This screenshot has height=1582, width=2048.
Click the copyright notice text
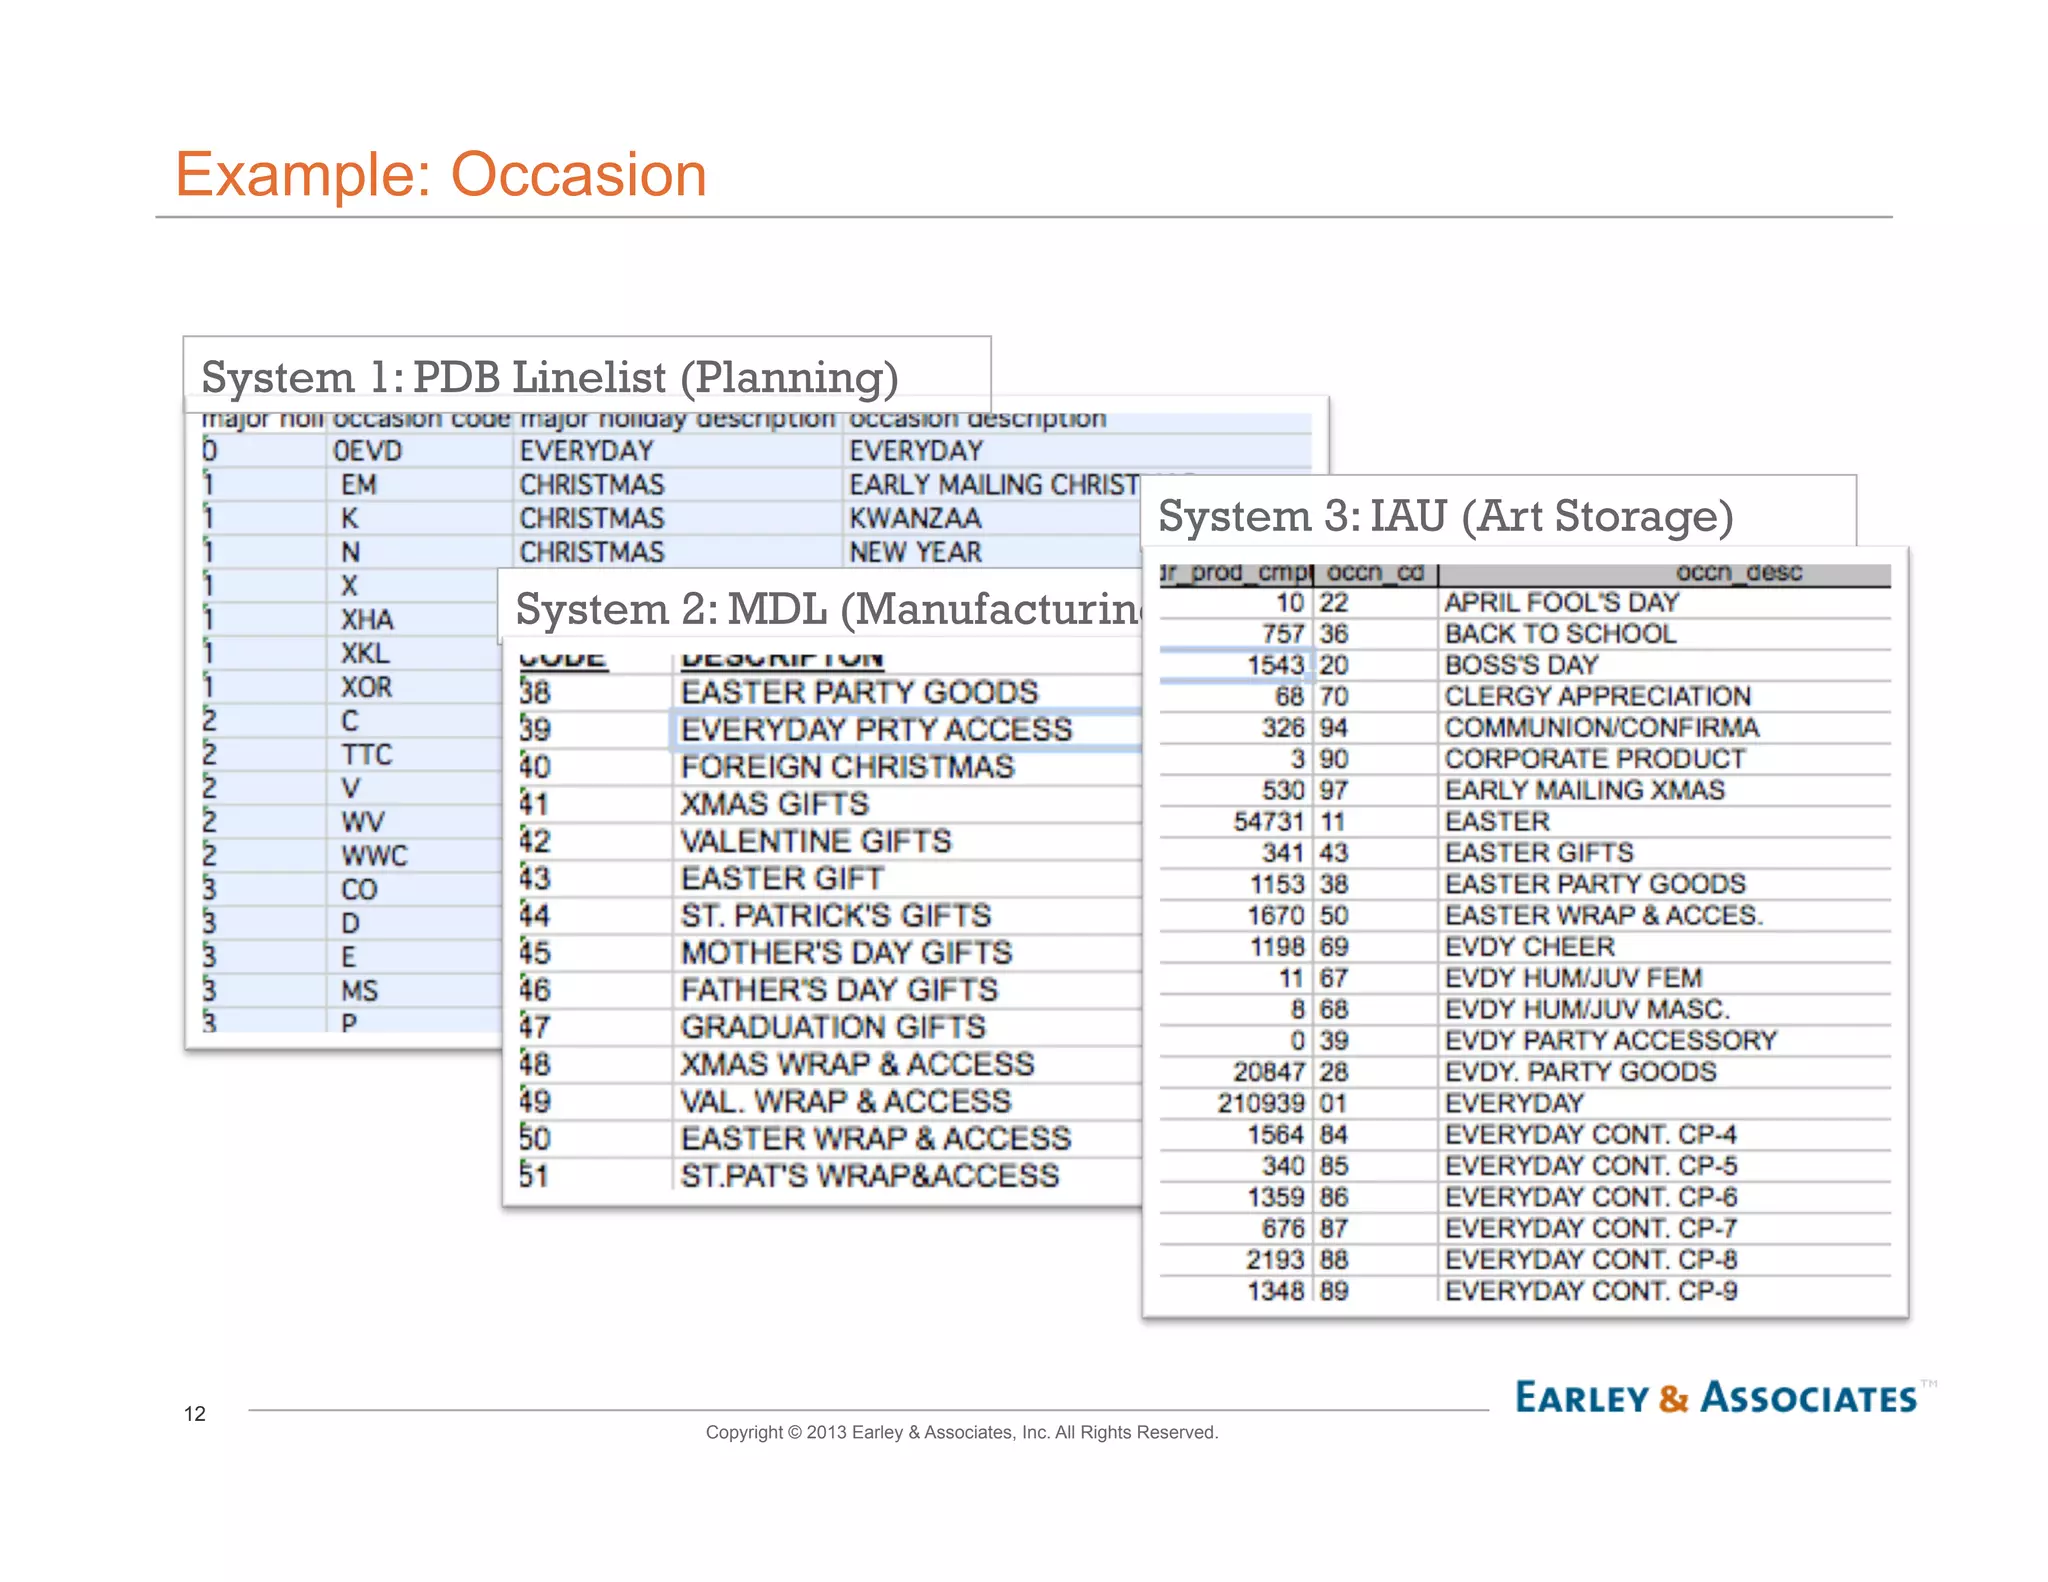(x=962, y=1433)
